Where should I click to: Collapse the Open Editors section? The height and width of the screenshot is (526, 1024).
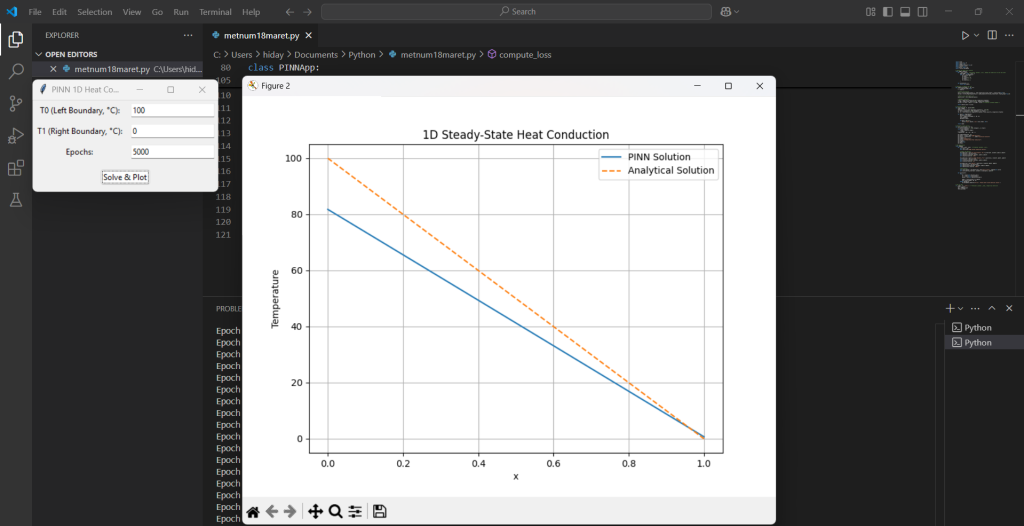tap(40, 54)
